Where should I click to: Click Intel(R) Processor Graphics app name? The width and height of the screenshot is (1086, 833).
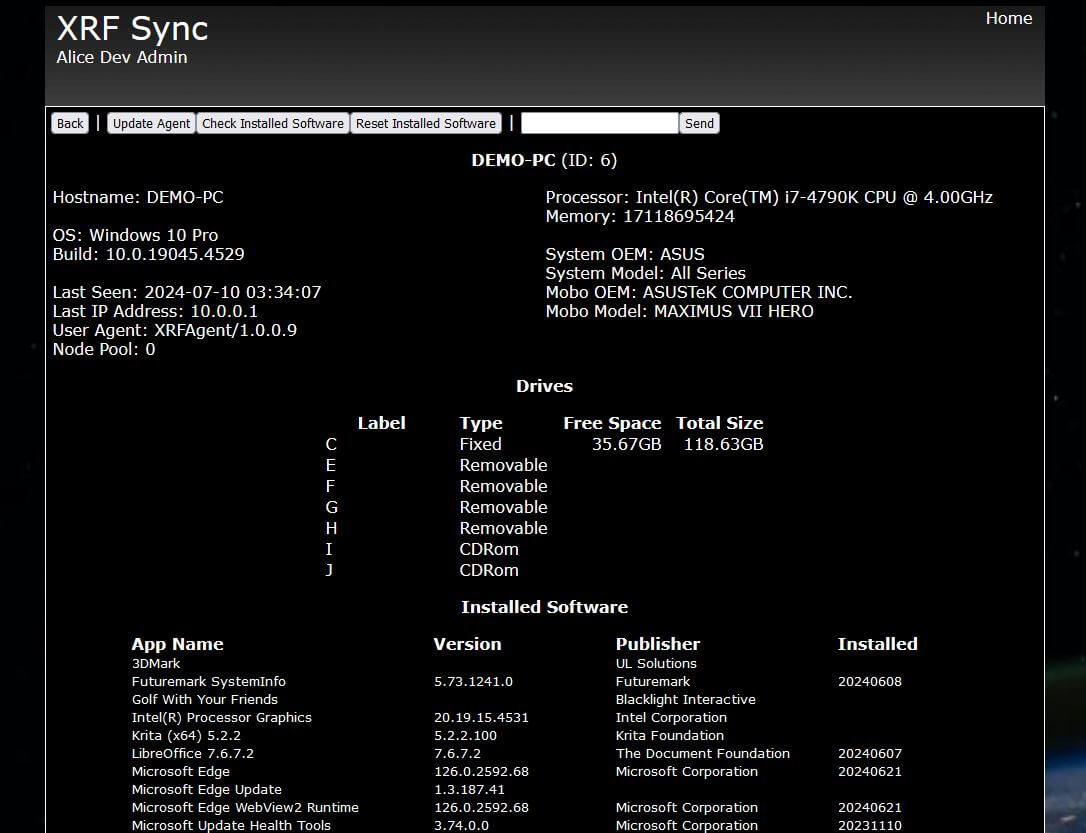click(x=222, y=717)
